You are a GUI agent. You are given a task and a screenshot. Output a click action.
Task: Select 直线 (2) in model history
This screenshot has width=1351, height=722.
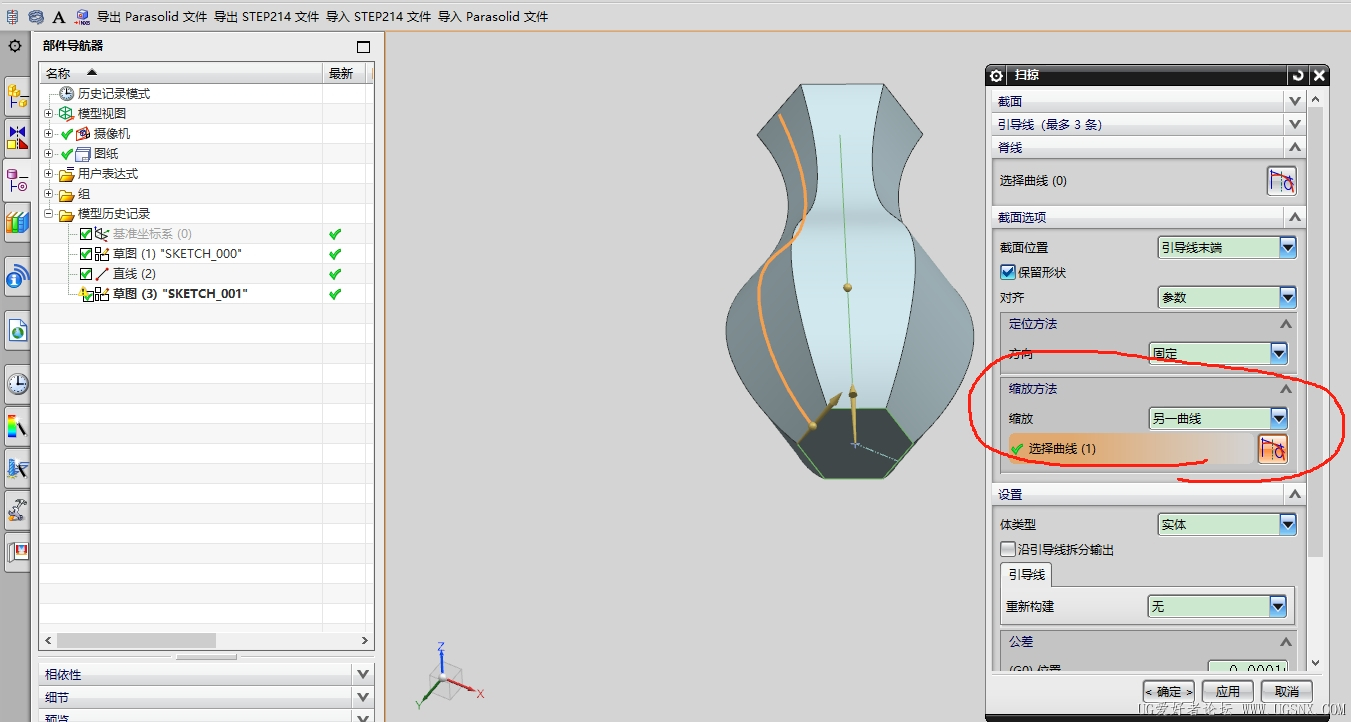point(134,274)
